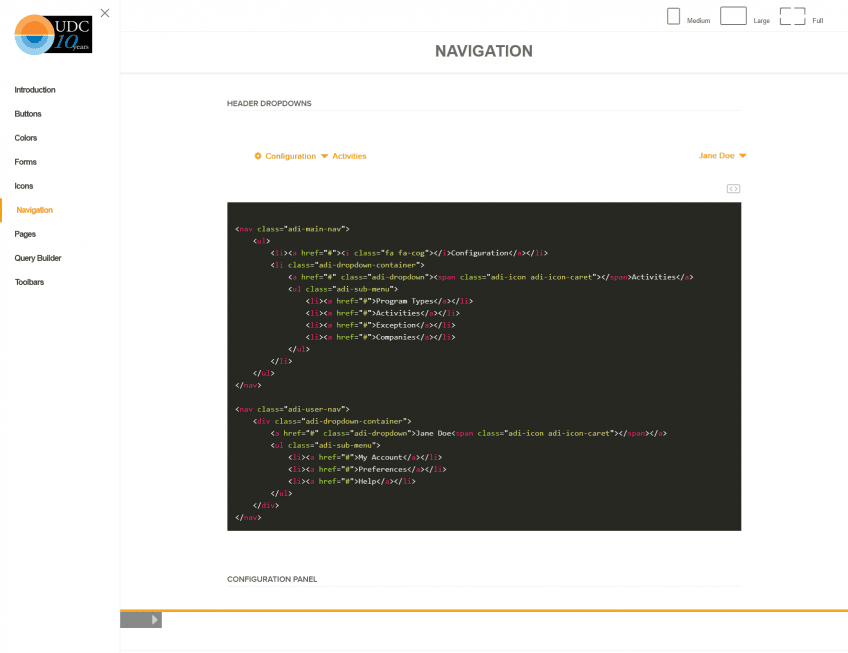Click the Large size label

(x=761, y=21)
